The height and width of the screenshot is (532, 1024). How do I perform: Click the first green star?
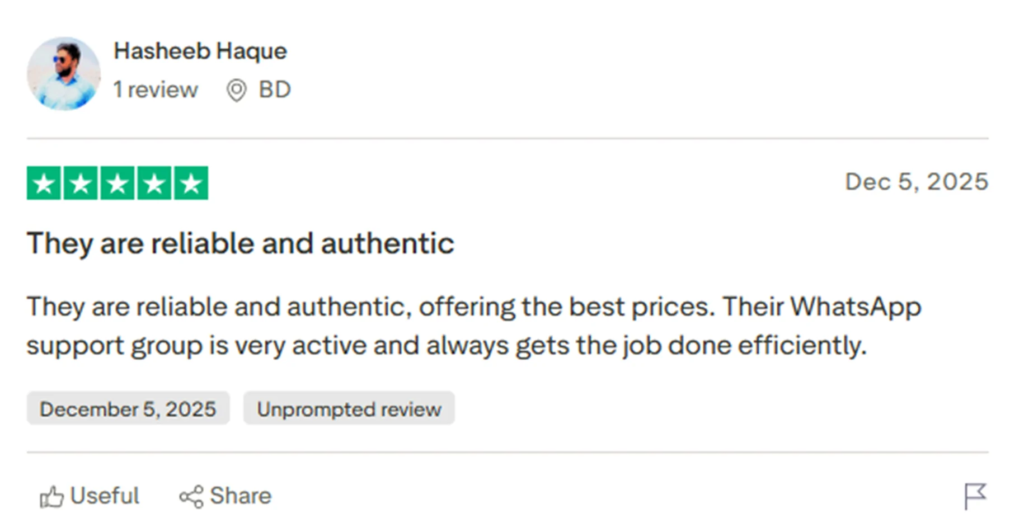click(43, 183)
